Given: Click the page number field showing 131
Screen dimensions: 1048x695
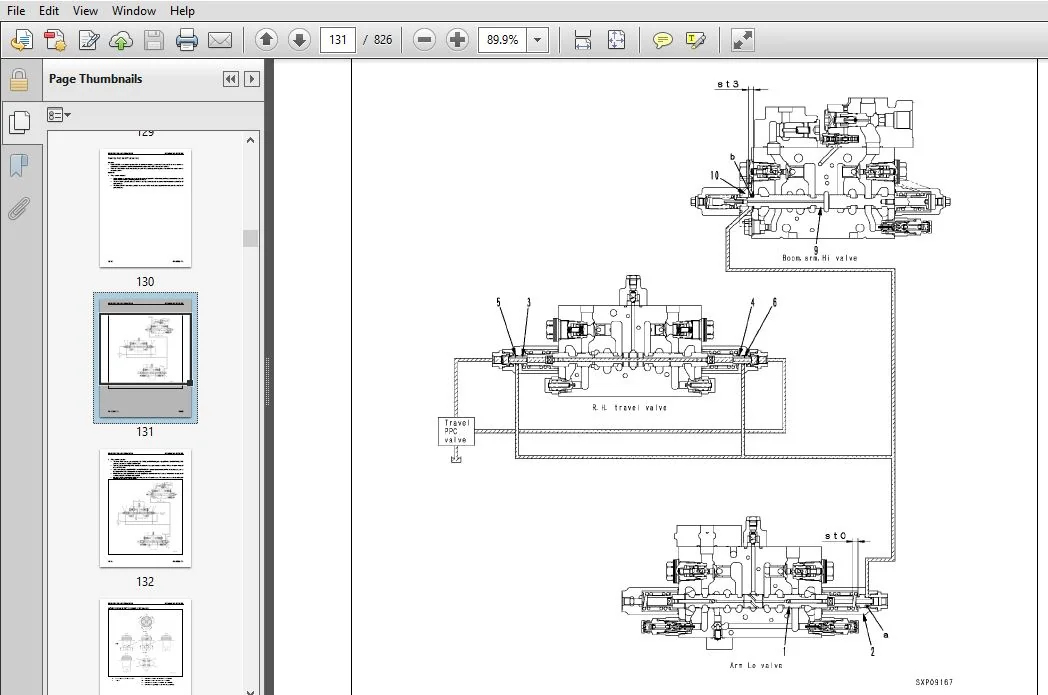Looking at the screenshot, I should [338, 39].
